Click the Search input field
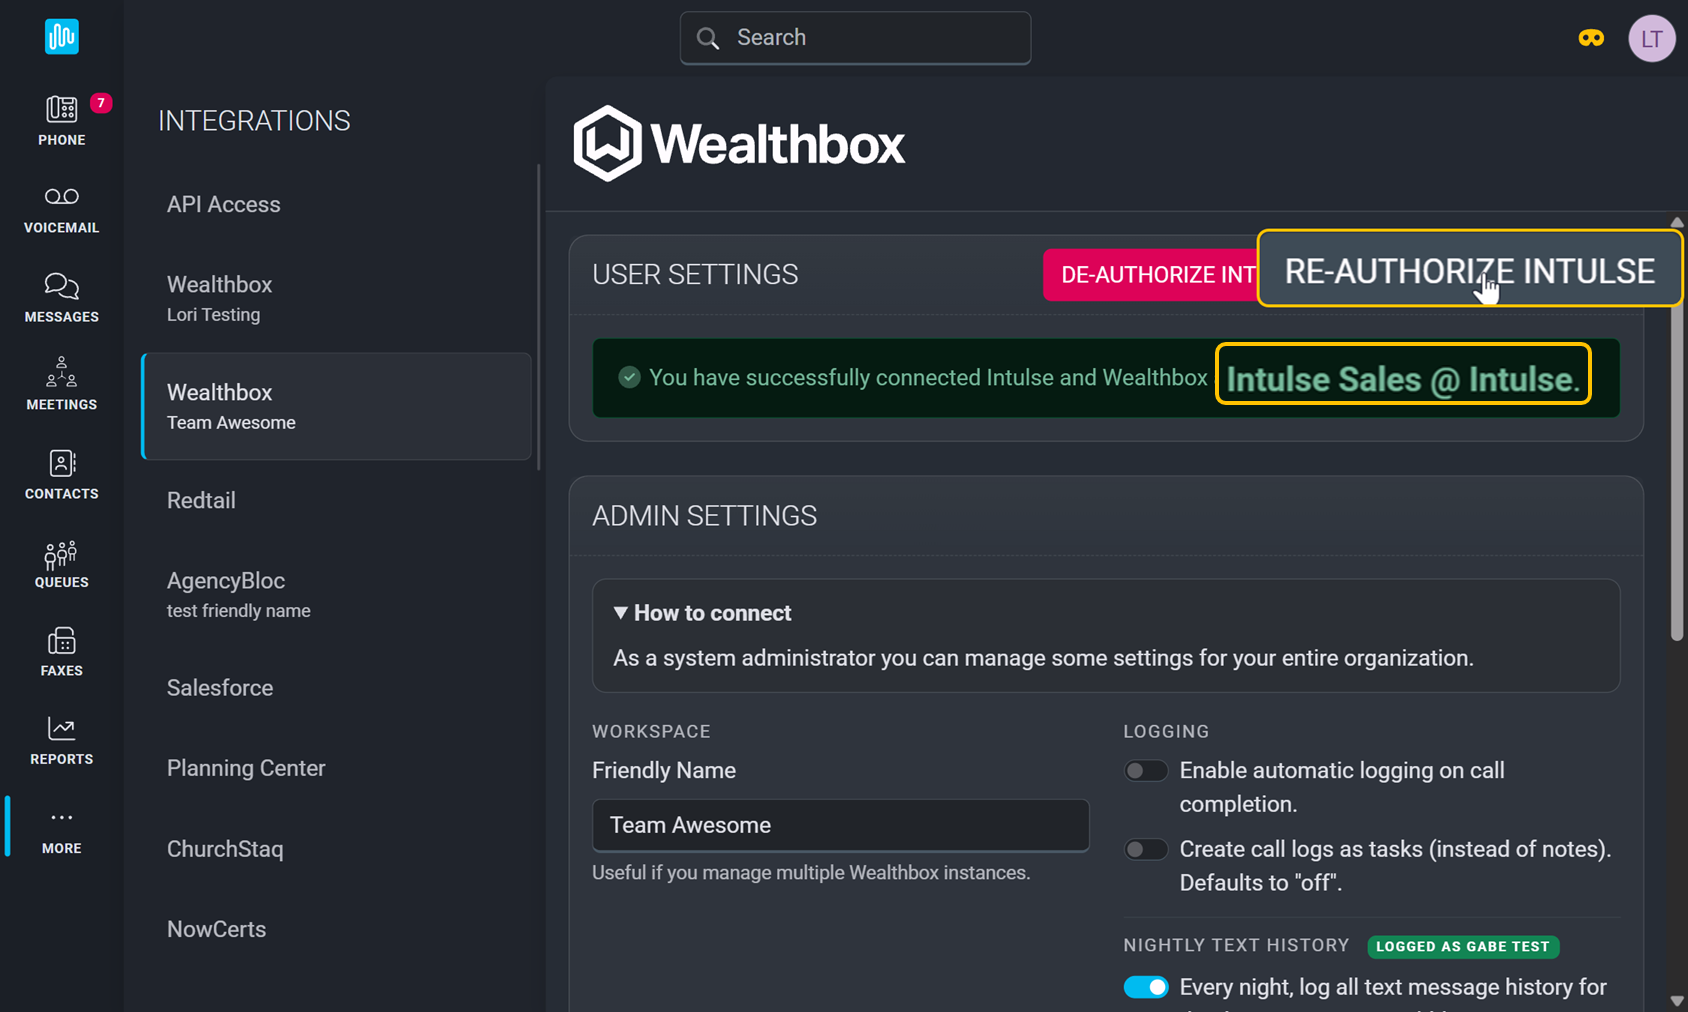Screen dimensions: 1688x1012 855,38
